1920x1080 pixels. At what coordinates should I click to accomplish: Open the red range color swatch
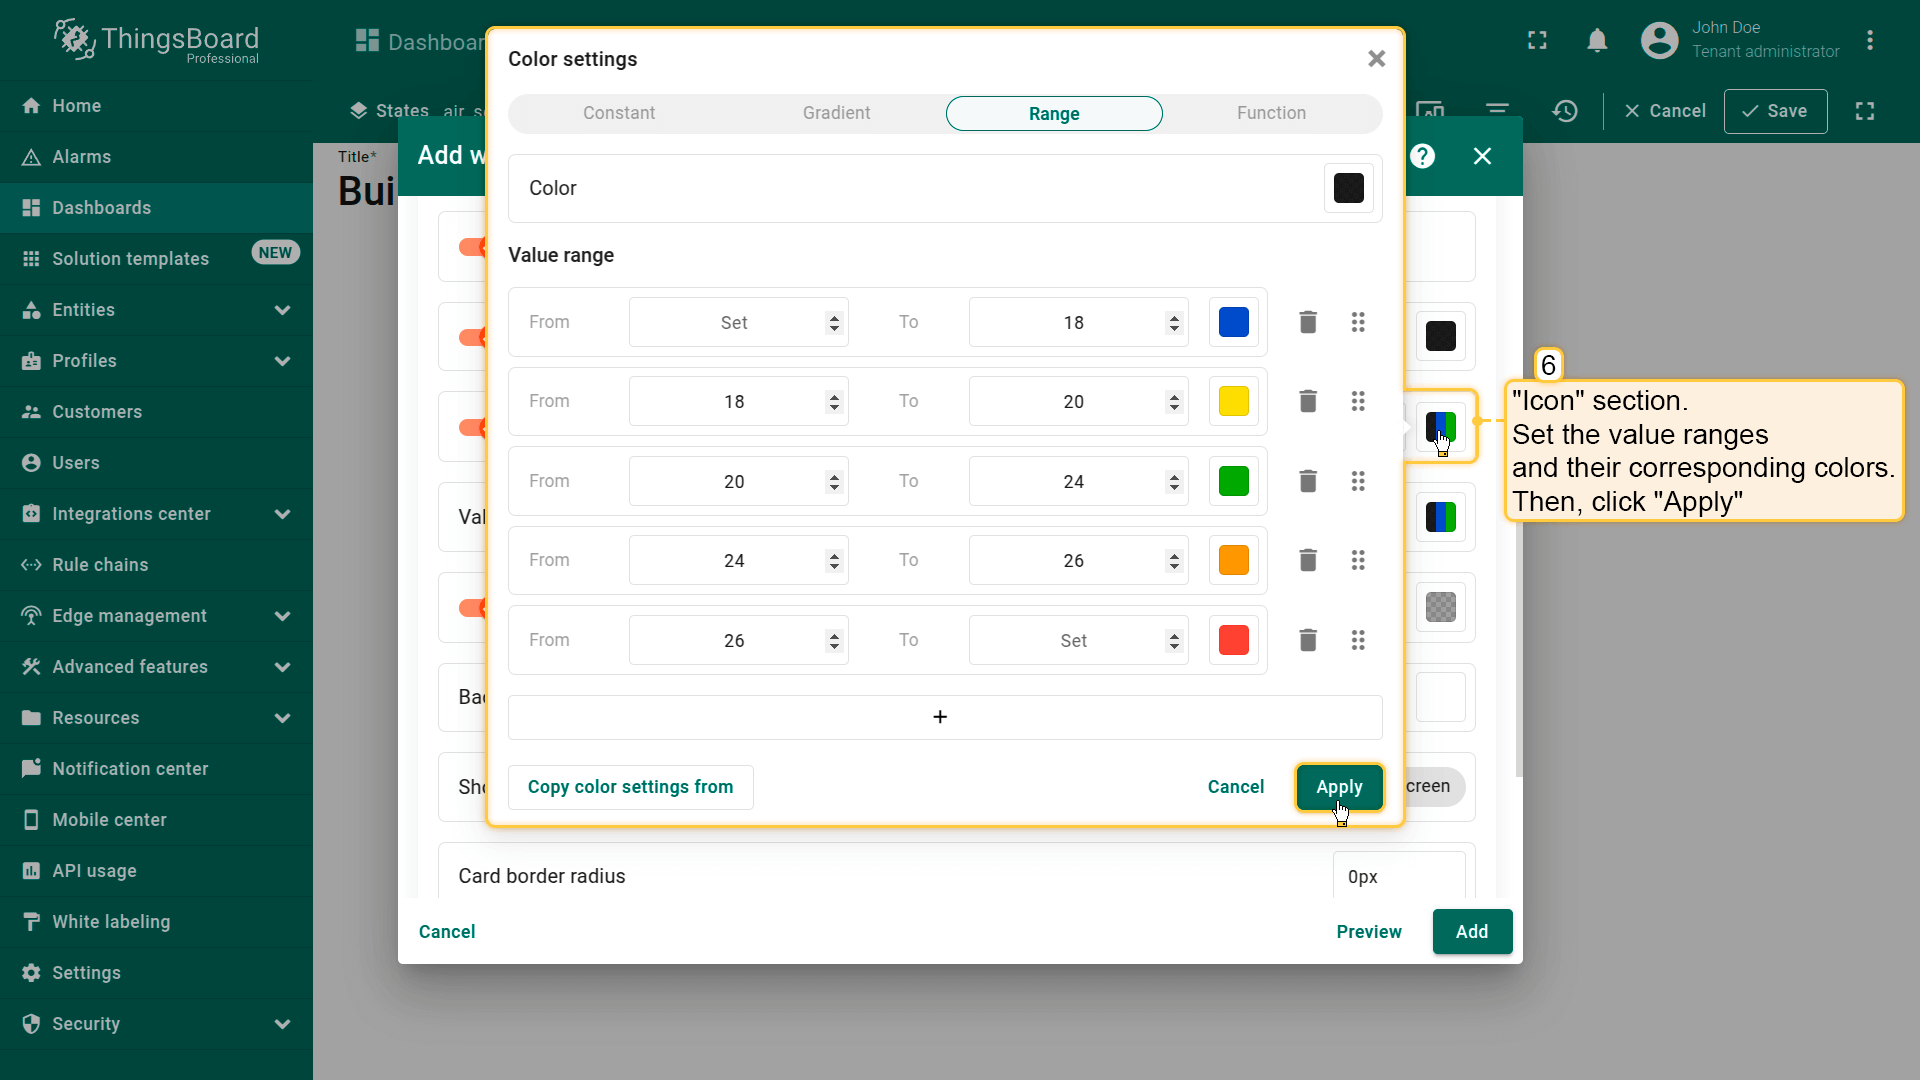pyautogui.click(x=1233, y=641)
